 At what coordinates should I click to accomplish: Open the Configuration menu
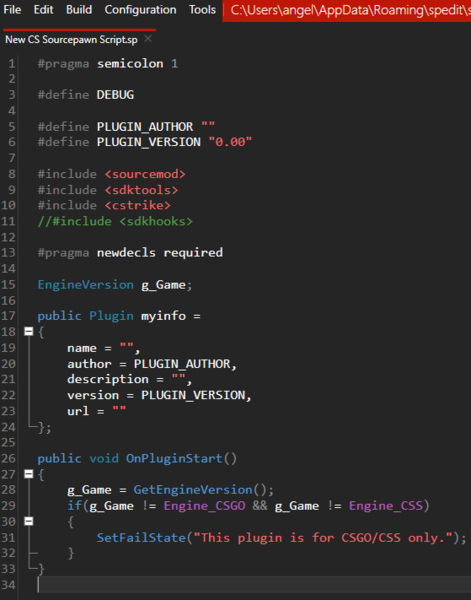click(x=140, y=10)
